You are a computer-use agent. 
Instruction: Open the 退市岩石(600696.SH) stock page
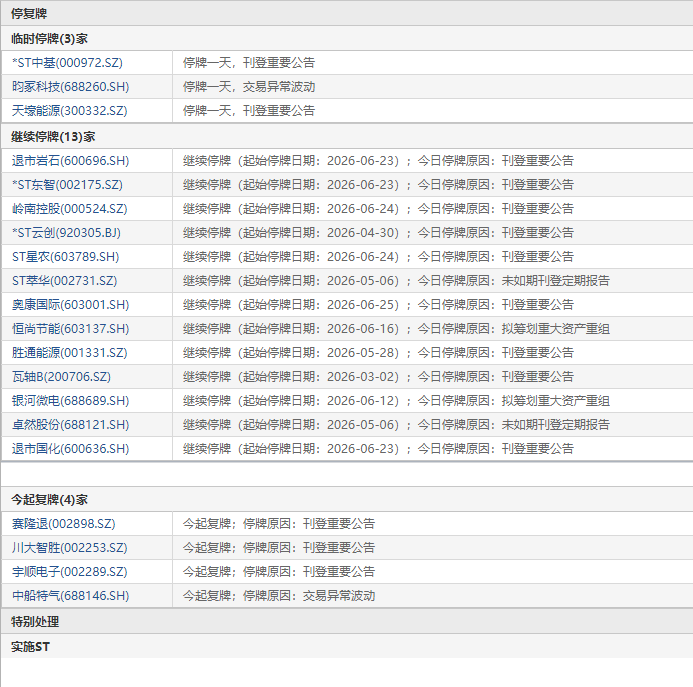pyautogui.click(x=71, y=160)
